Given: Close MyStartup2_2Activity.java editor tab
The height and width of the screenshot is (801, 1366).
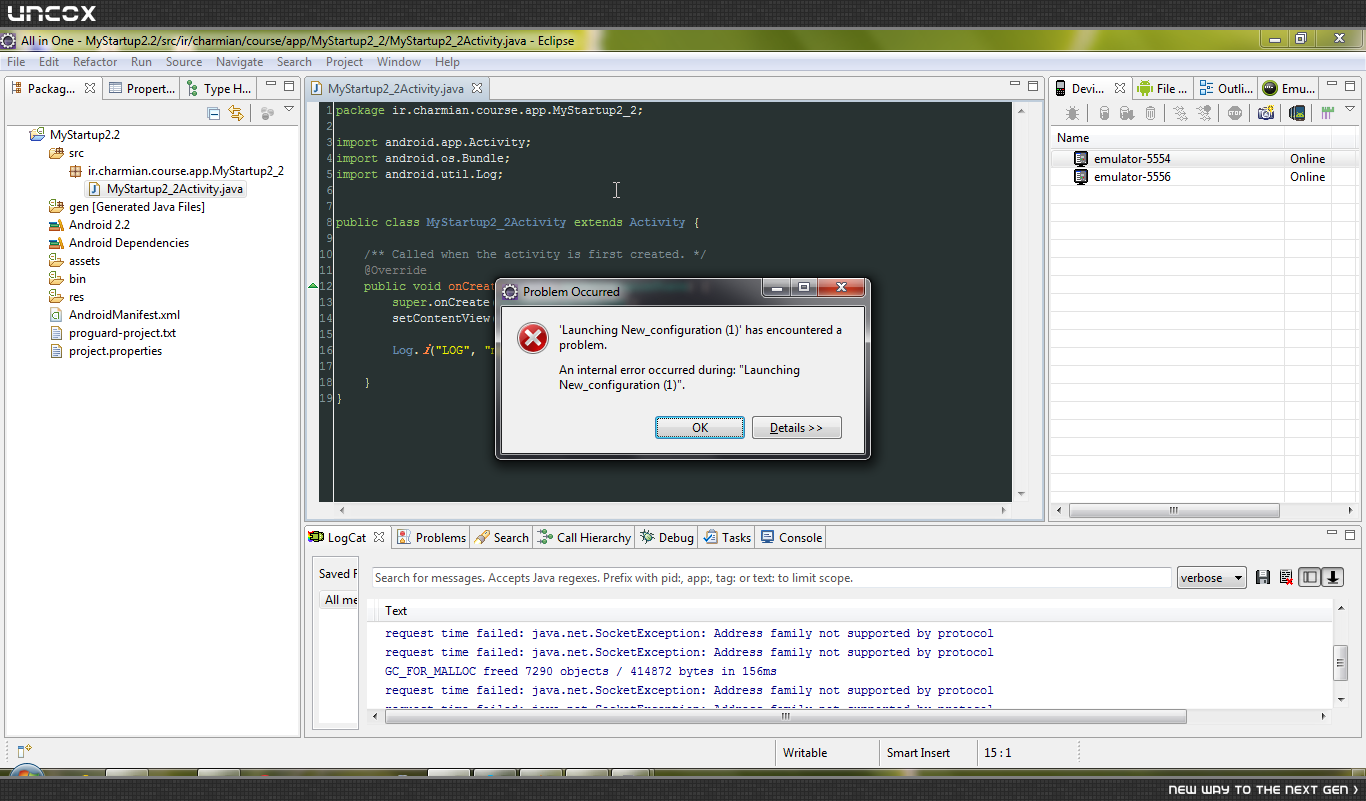Looking at the screenshot, I should click(477, 88).
